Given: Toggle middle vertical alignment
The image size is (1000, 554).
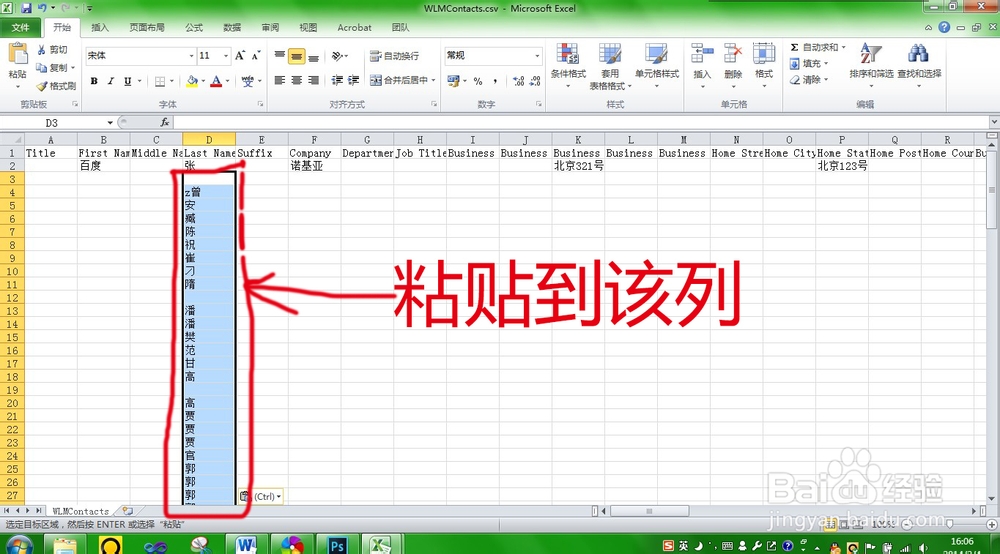Looking at the screenshot, I should [x=297, y=56].
